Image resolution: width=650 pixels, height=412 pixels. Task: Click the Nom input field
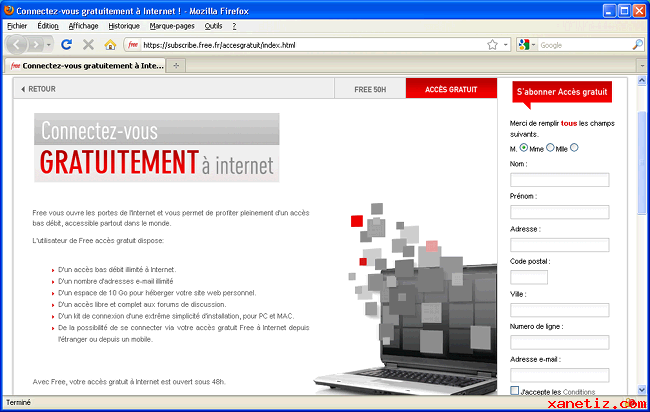click(x=560, y=180)
